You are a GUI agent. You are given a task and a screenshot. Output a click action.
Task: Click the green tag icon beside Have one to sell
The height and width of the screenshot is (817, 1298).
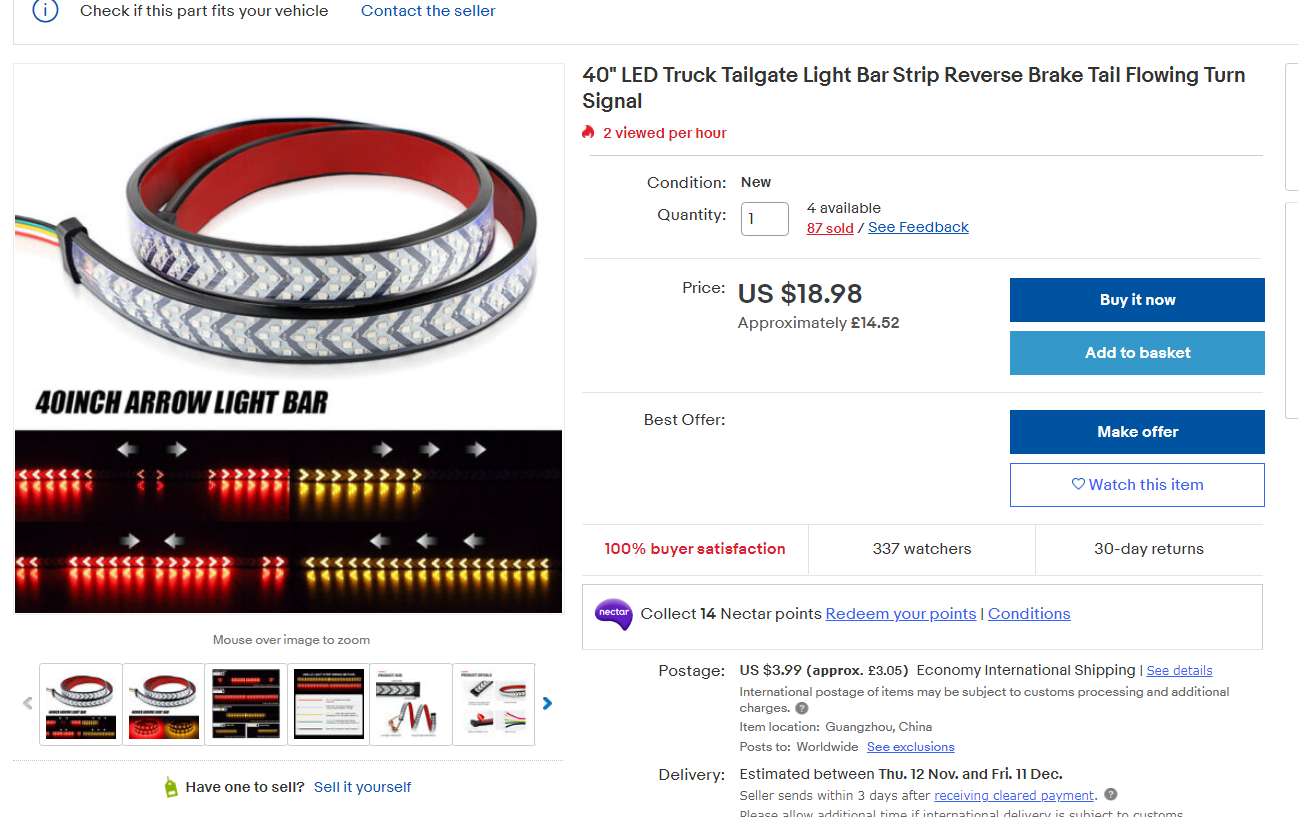(171, 787)
